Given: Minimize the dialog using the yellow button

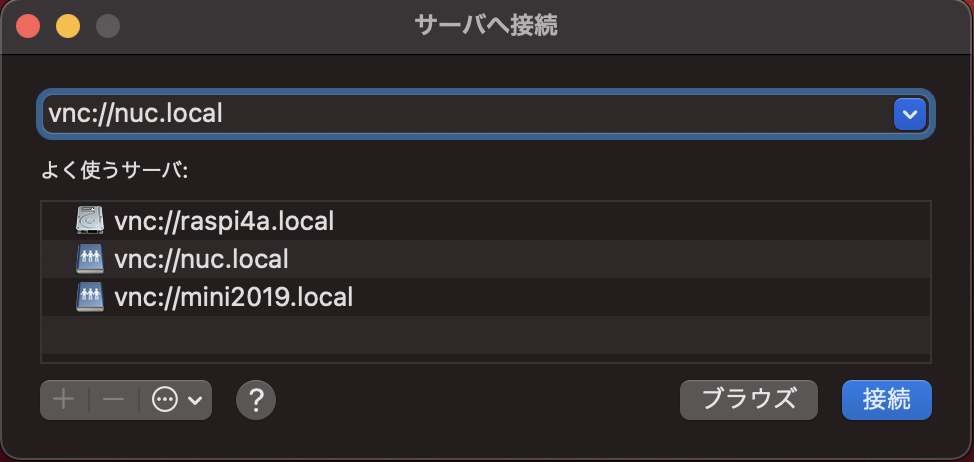Looking at the screenshot, I should tap(68, 27).
